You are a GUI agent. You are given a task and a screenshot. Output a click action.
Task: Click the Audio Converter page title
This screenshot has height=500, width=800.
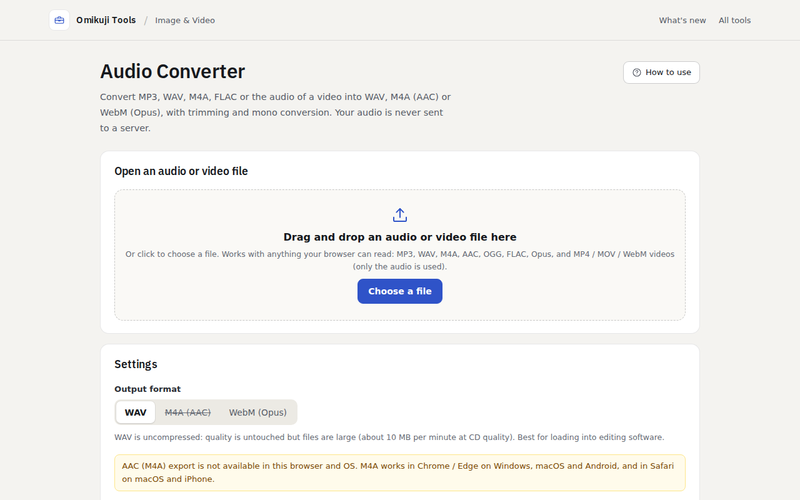pos(172,71)
